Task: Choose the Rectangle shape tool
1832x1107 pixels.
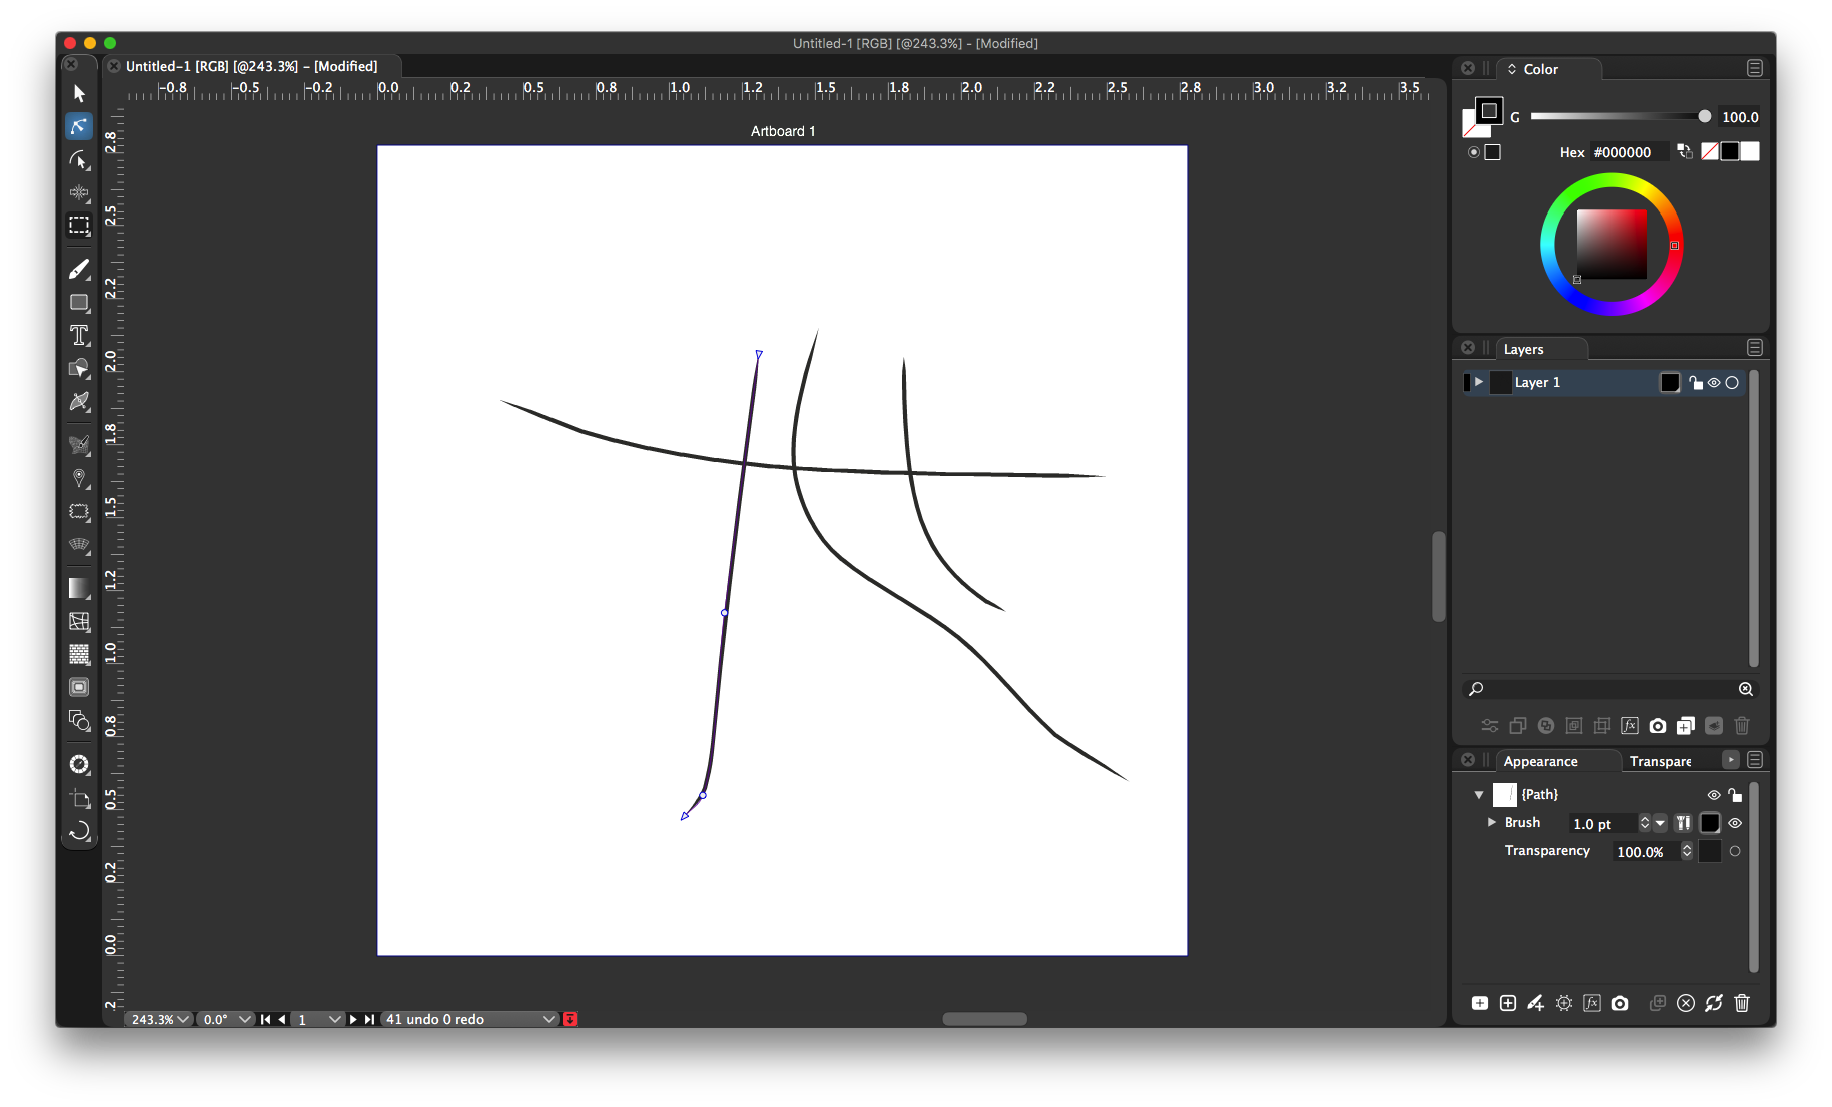Action: (x=79, y=302)
